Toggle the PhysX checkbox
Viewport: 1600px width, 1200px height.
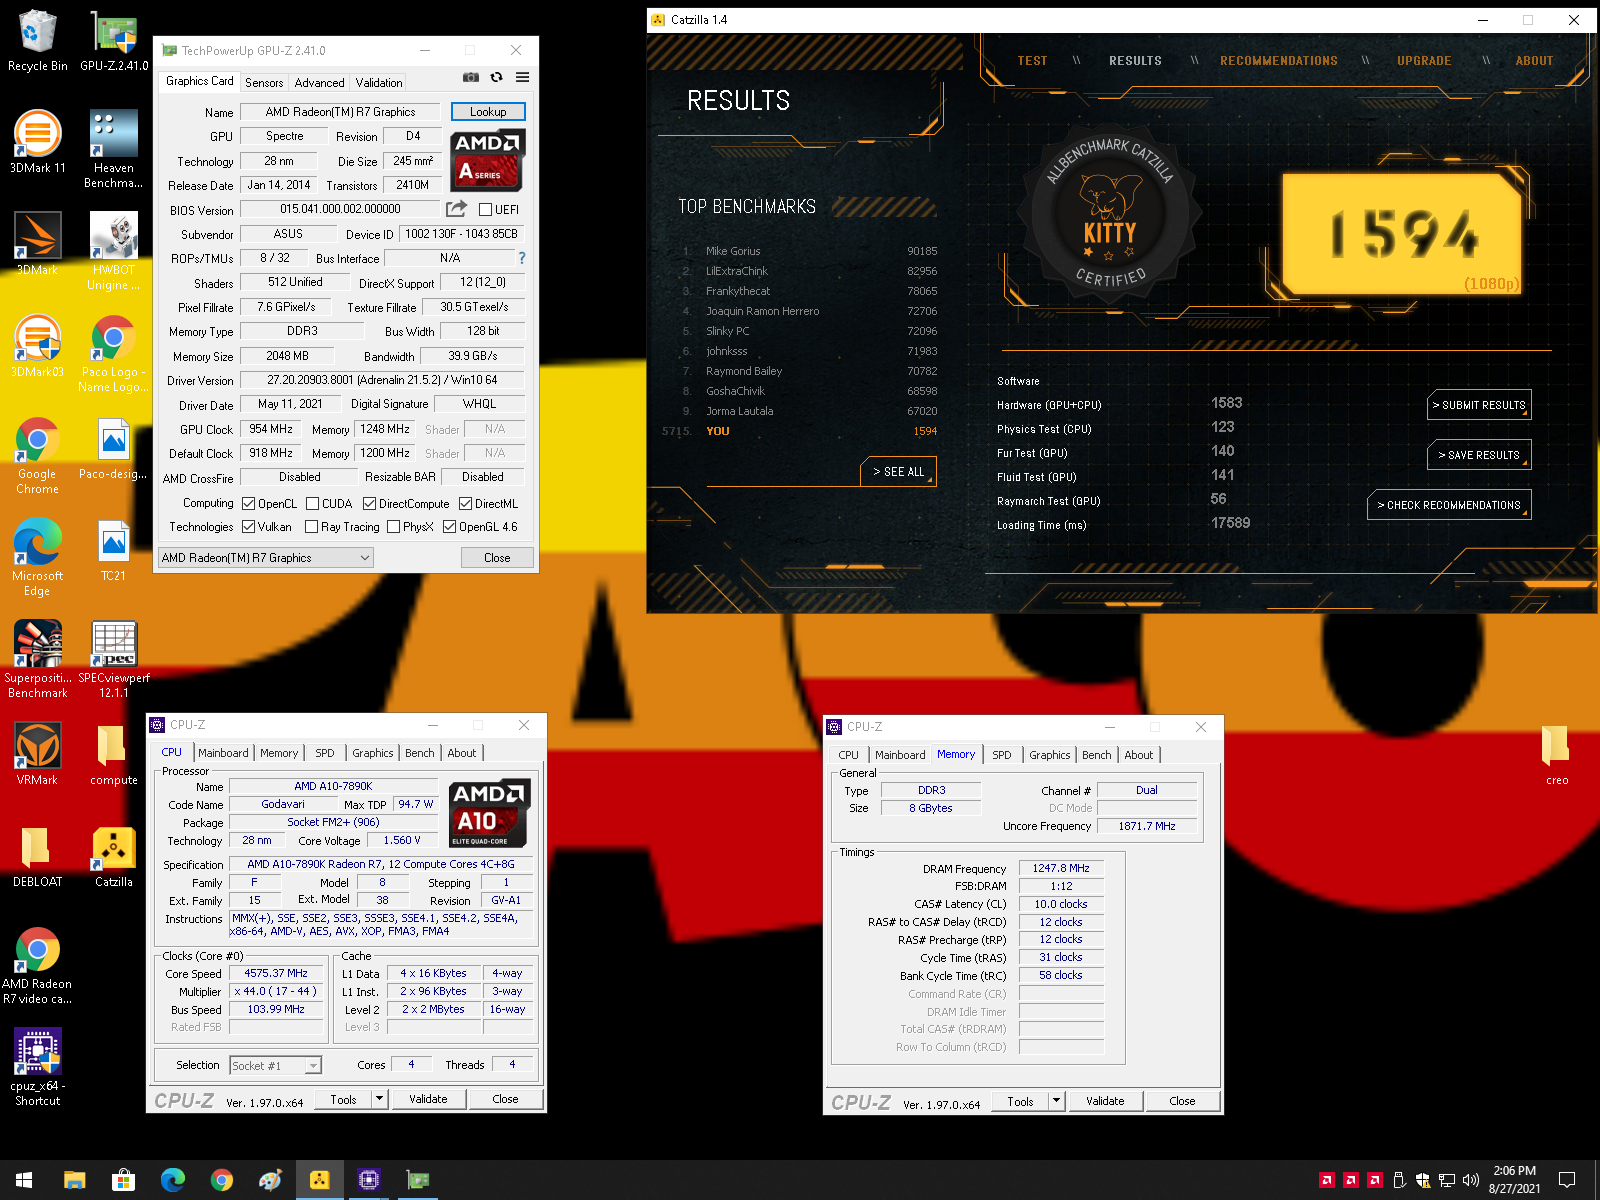click(393, 527)
